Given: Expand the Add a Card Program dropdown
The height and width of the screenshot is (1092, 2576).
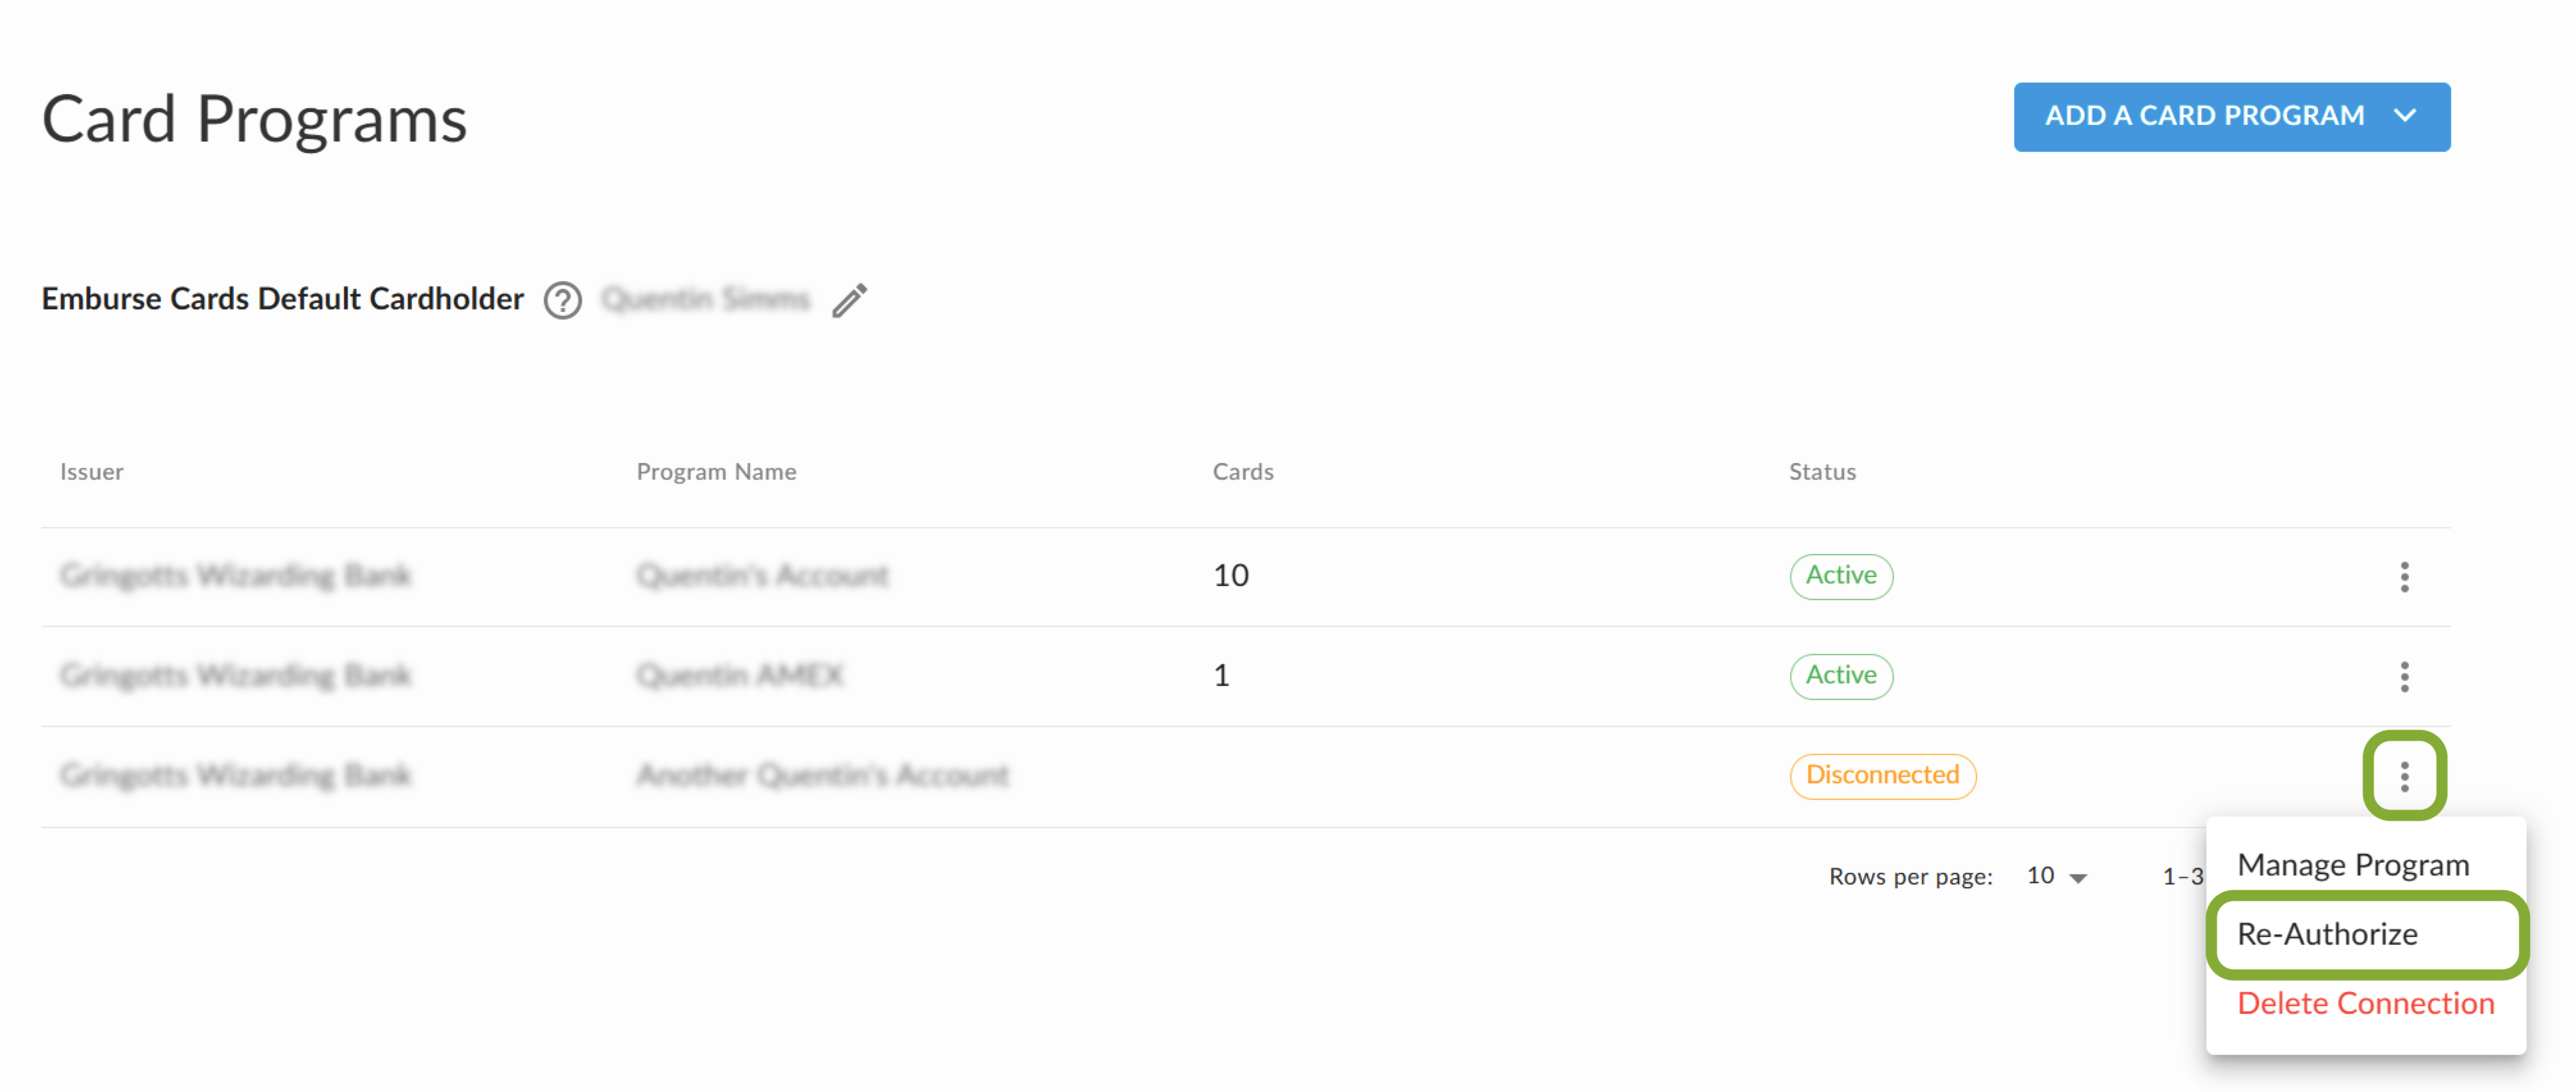Looking at the screenshot, I should coord(2231,117).
